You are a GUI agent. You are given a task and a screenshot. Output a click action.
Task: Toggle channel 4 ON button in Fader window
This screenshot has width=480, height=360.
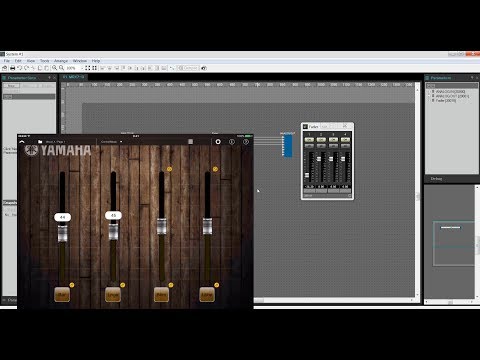pos(345,140)
